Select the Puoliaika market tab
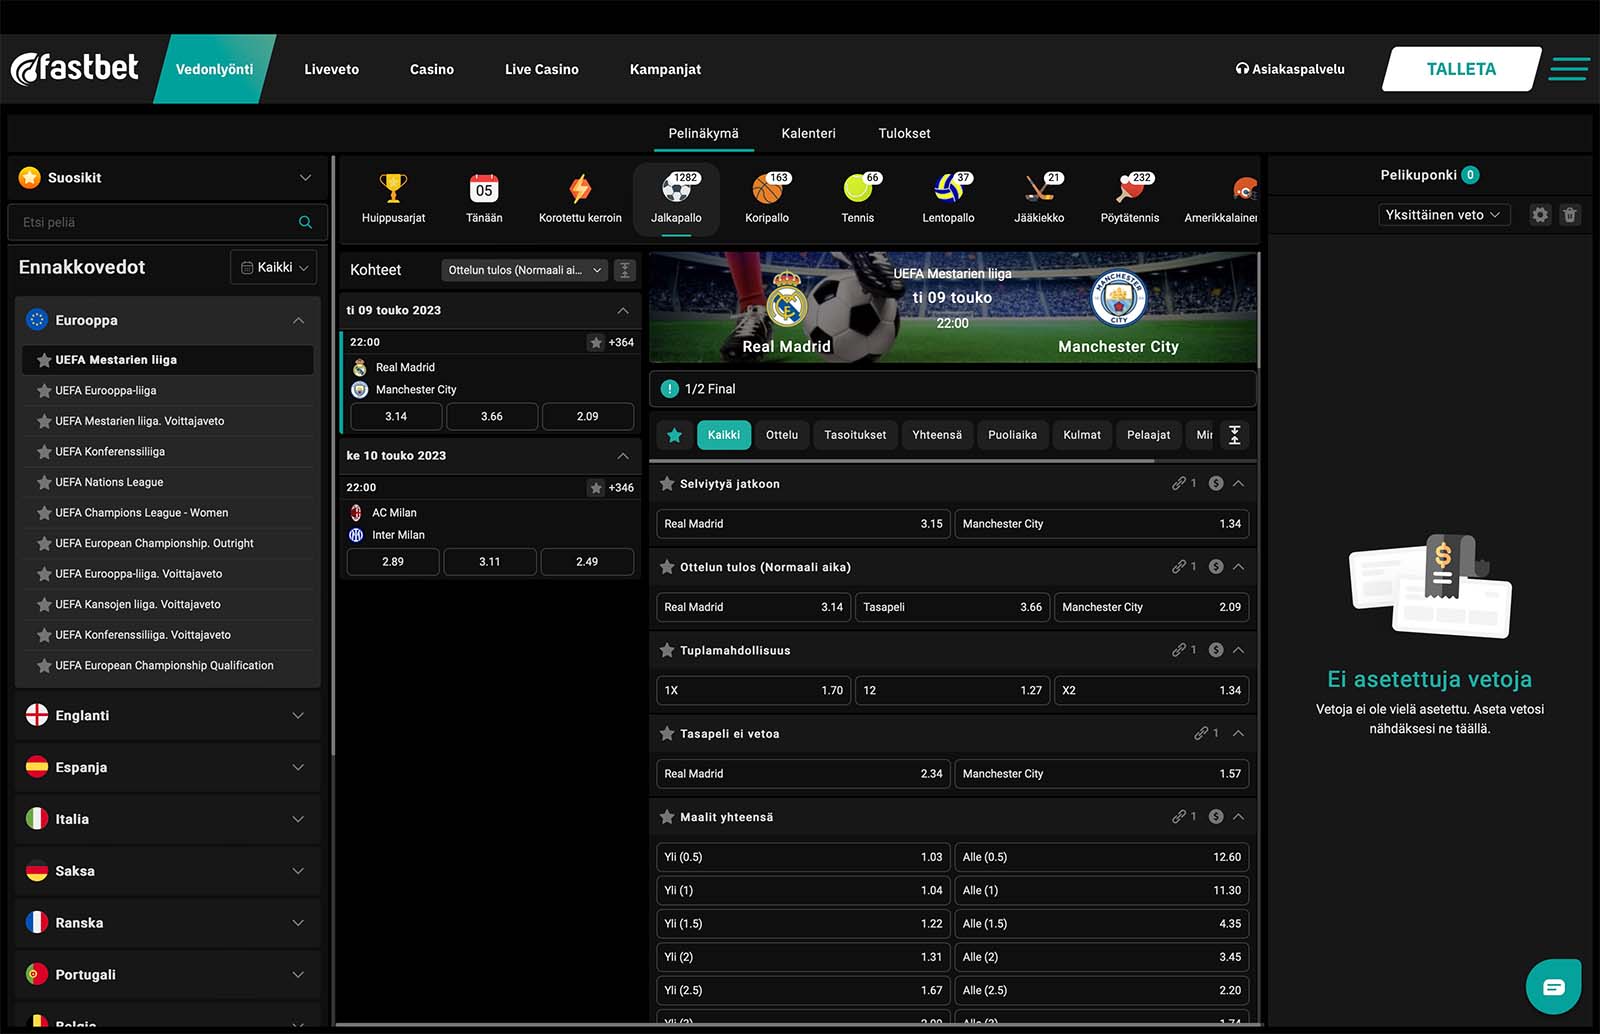The image size is (1600, 1034). [x=1012, y=435]
